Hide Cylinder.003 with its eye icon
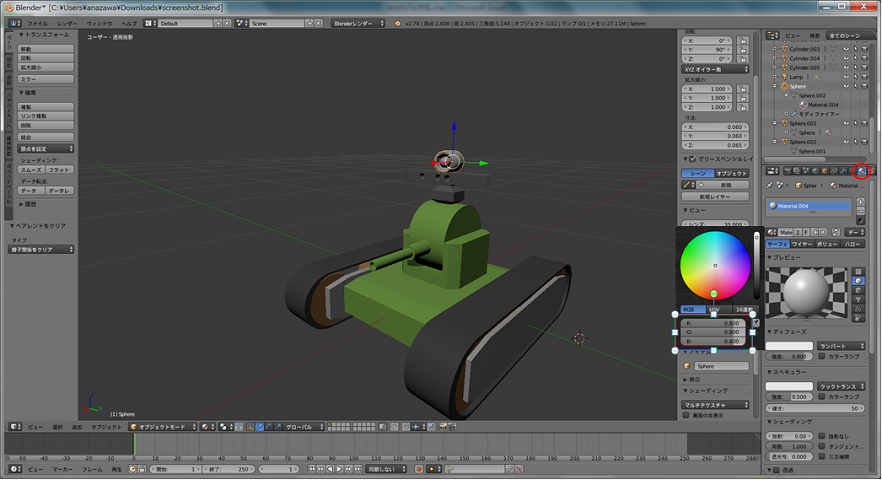 point(846,49)
